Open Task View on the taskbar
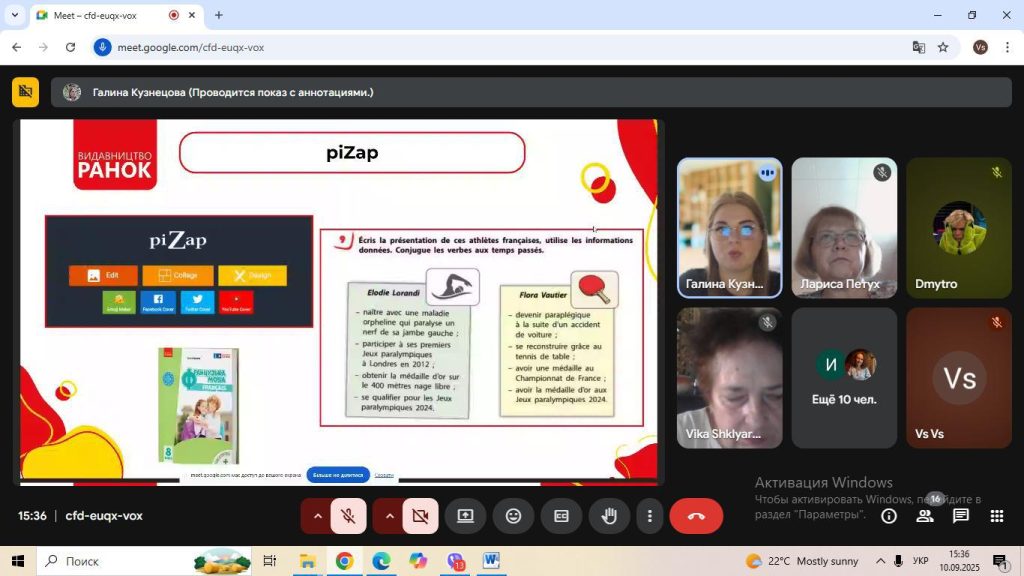1024x576 pixels. [x=269, y=561]
